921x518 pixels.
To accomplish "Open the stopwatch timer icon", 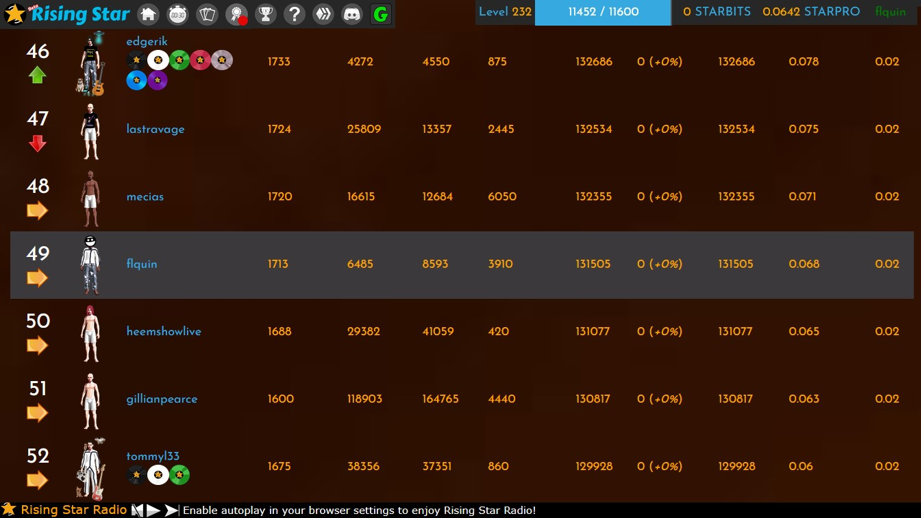I will pos(177,14).
